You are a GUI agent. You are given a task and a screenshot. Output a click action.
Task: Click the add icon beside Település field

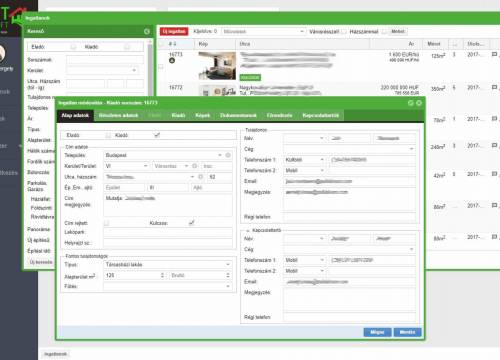228,155
